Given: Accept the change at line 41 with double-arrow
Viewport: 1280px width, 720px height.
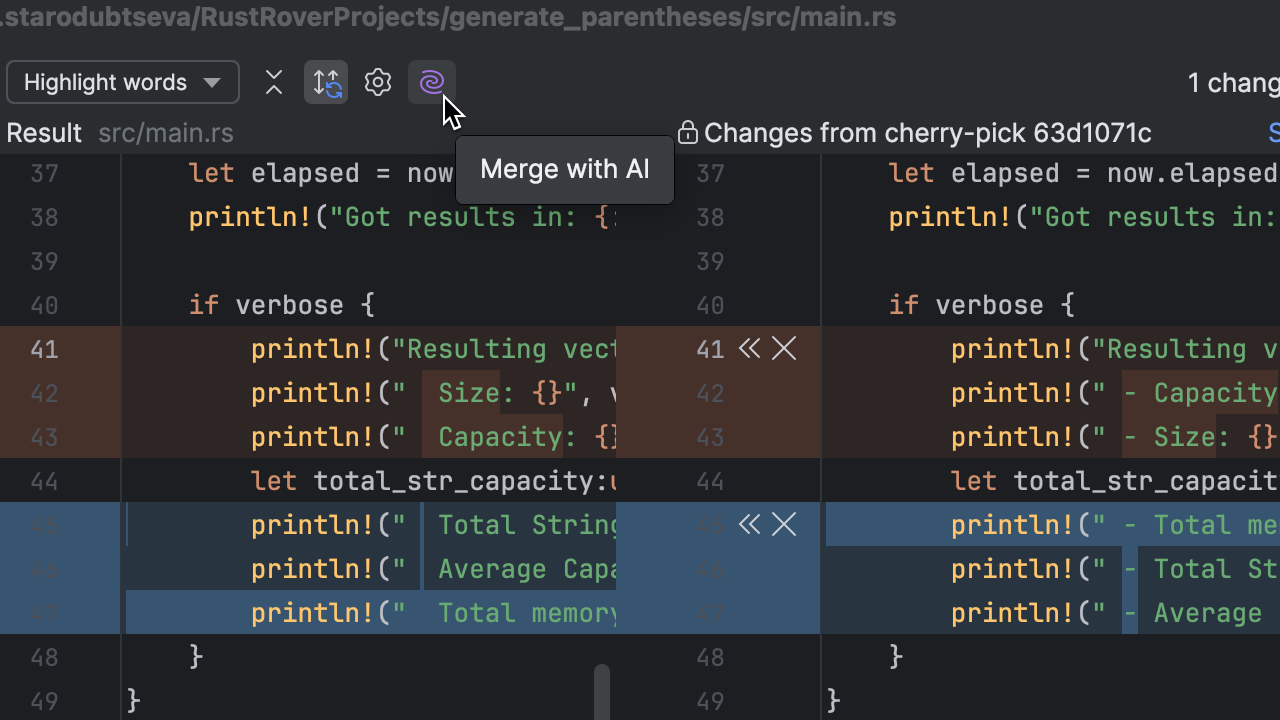Looking at the screenshot, I should [749, 349].
